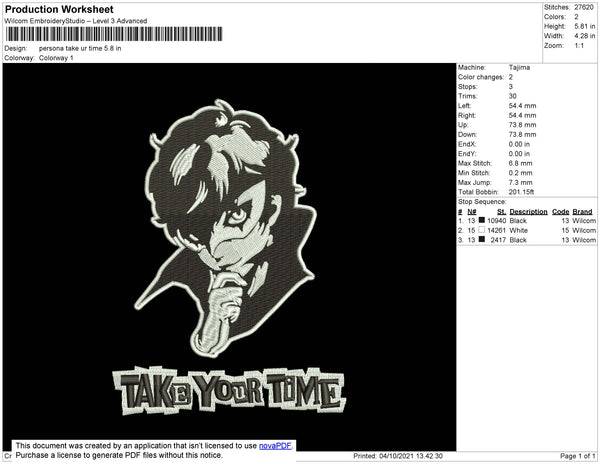Click the 'Page 1 of 1' footer text

[578, 456]
